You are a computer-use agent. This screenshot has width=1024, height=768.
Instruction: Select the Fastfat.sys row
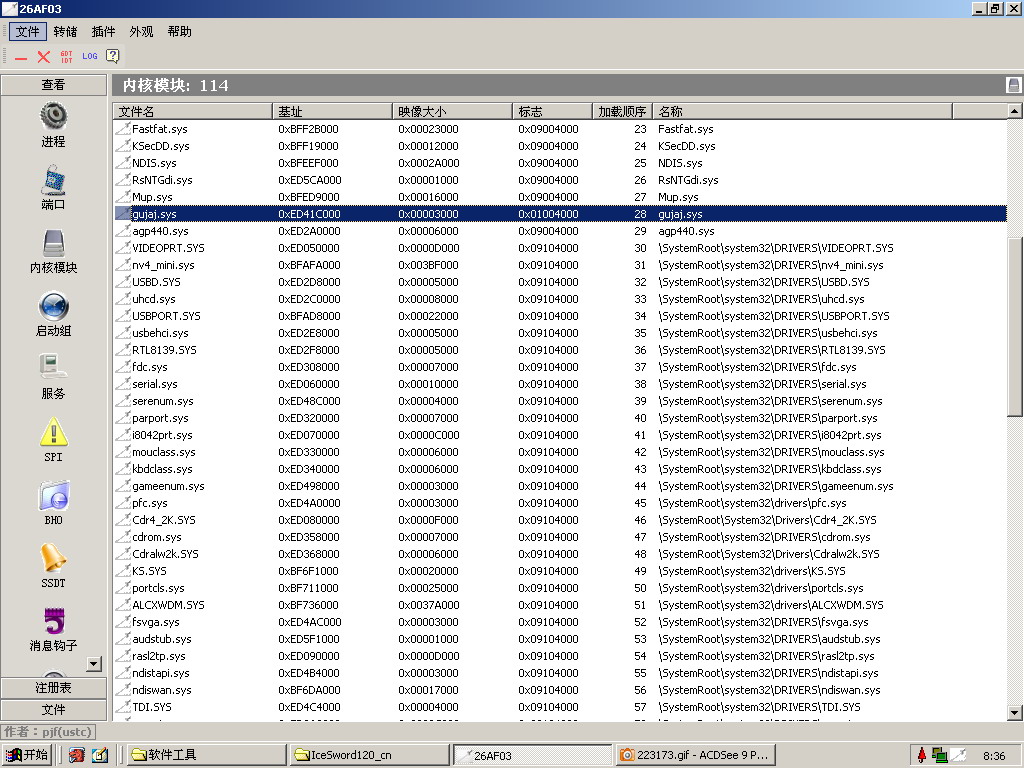(x=560, y=129)
